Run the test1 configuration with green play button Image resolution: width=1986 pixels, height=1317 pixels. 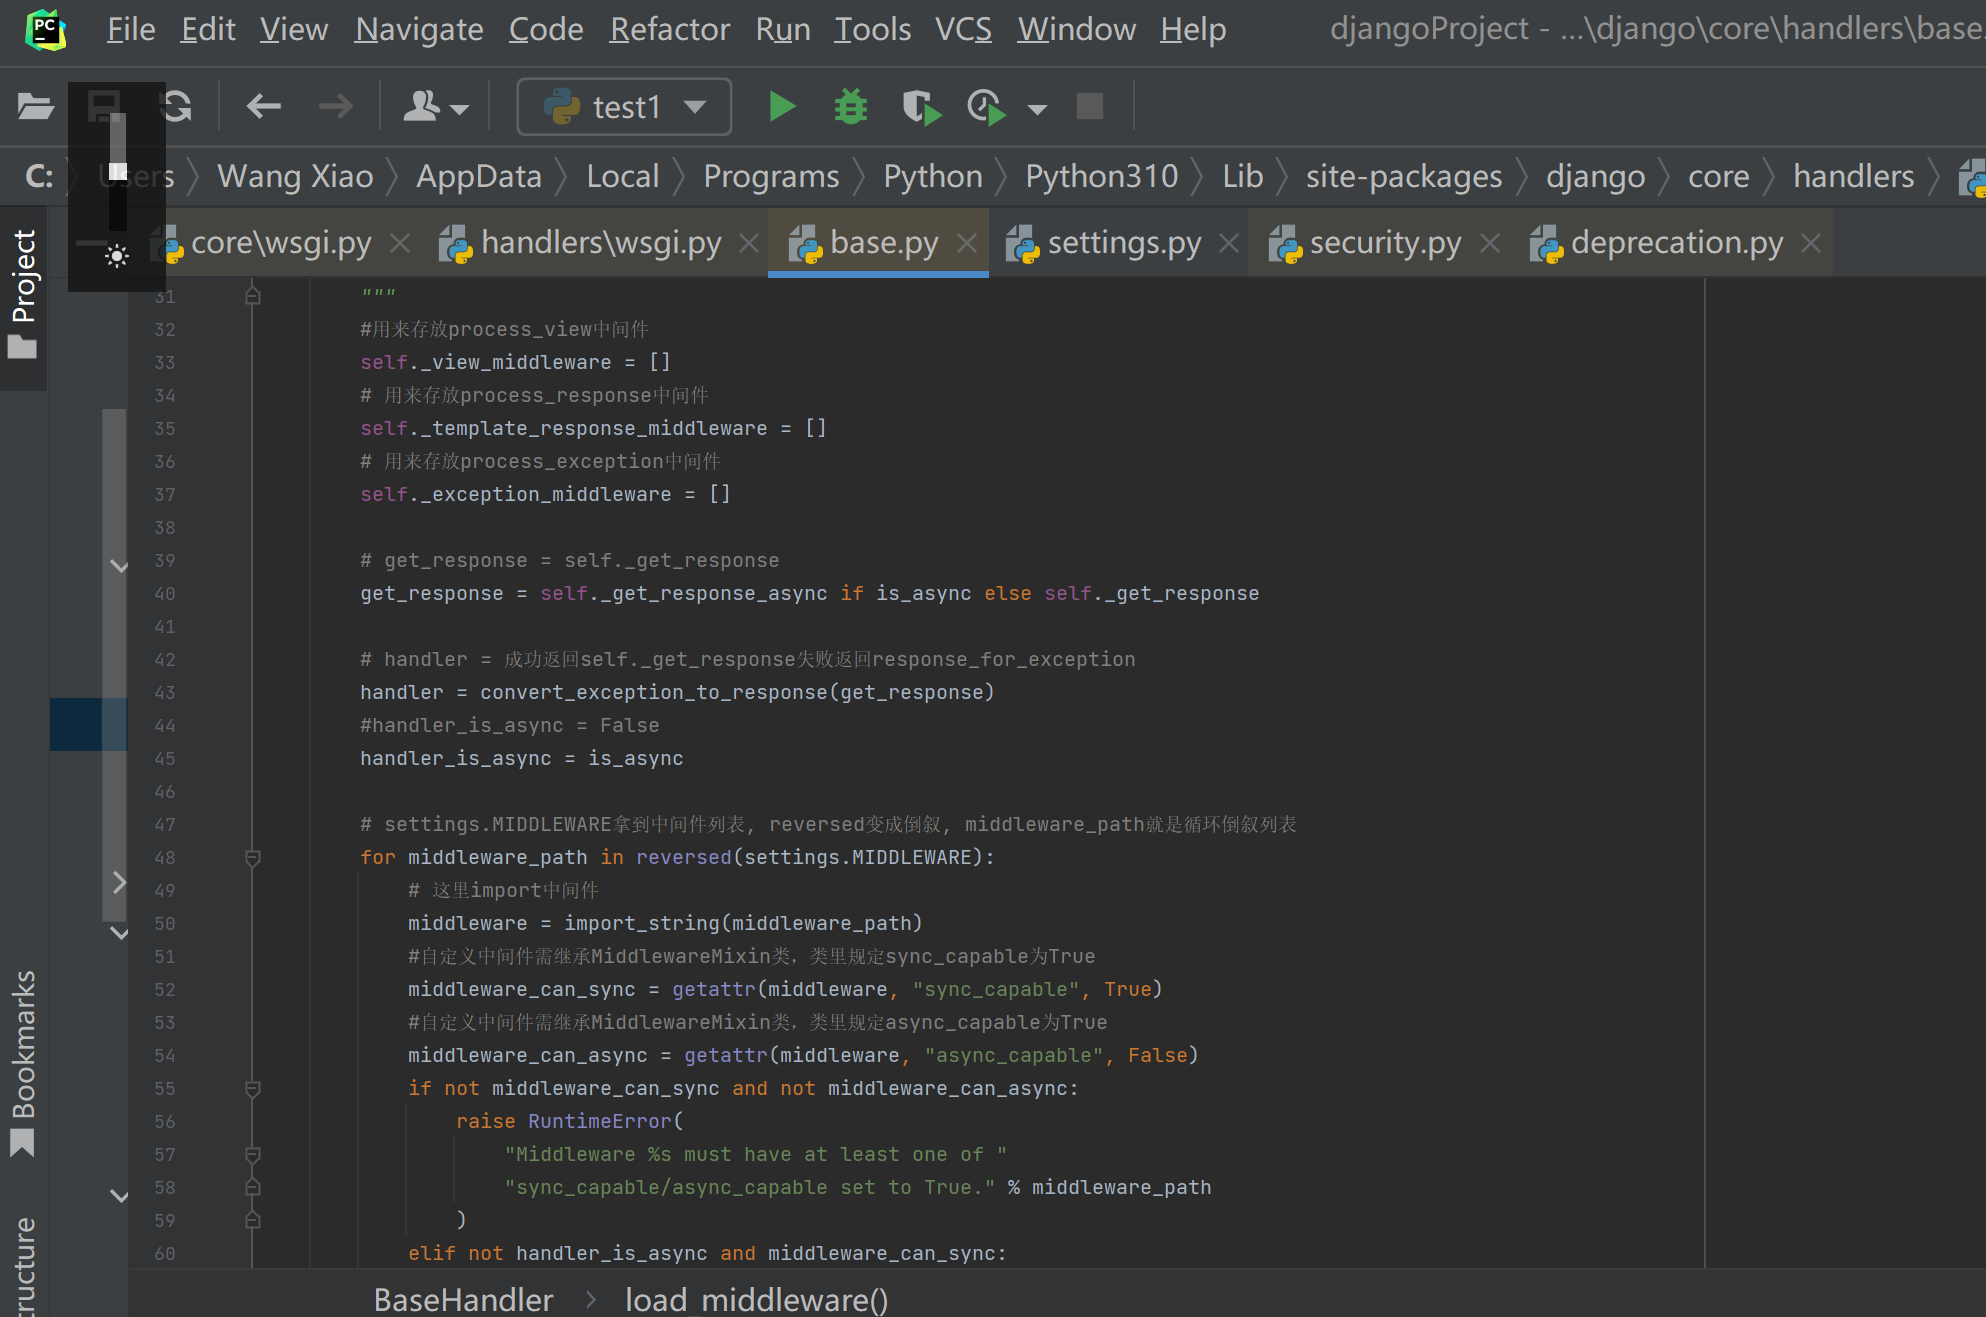click(782, 107)
